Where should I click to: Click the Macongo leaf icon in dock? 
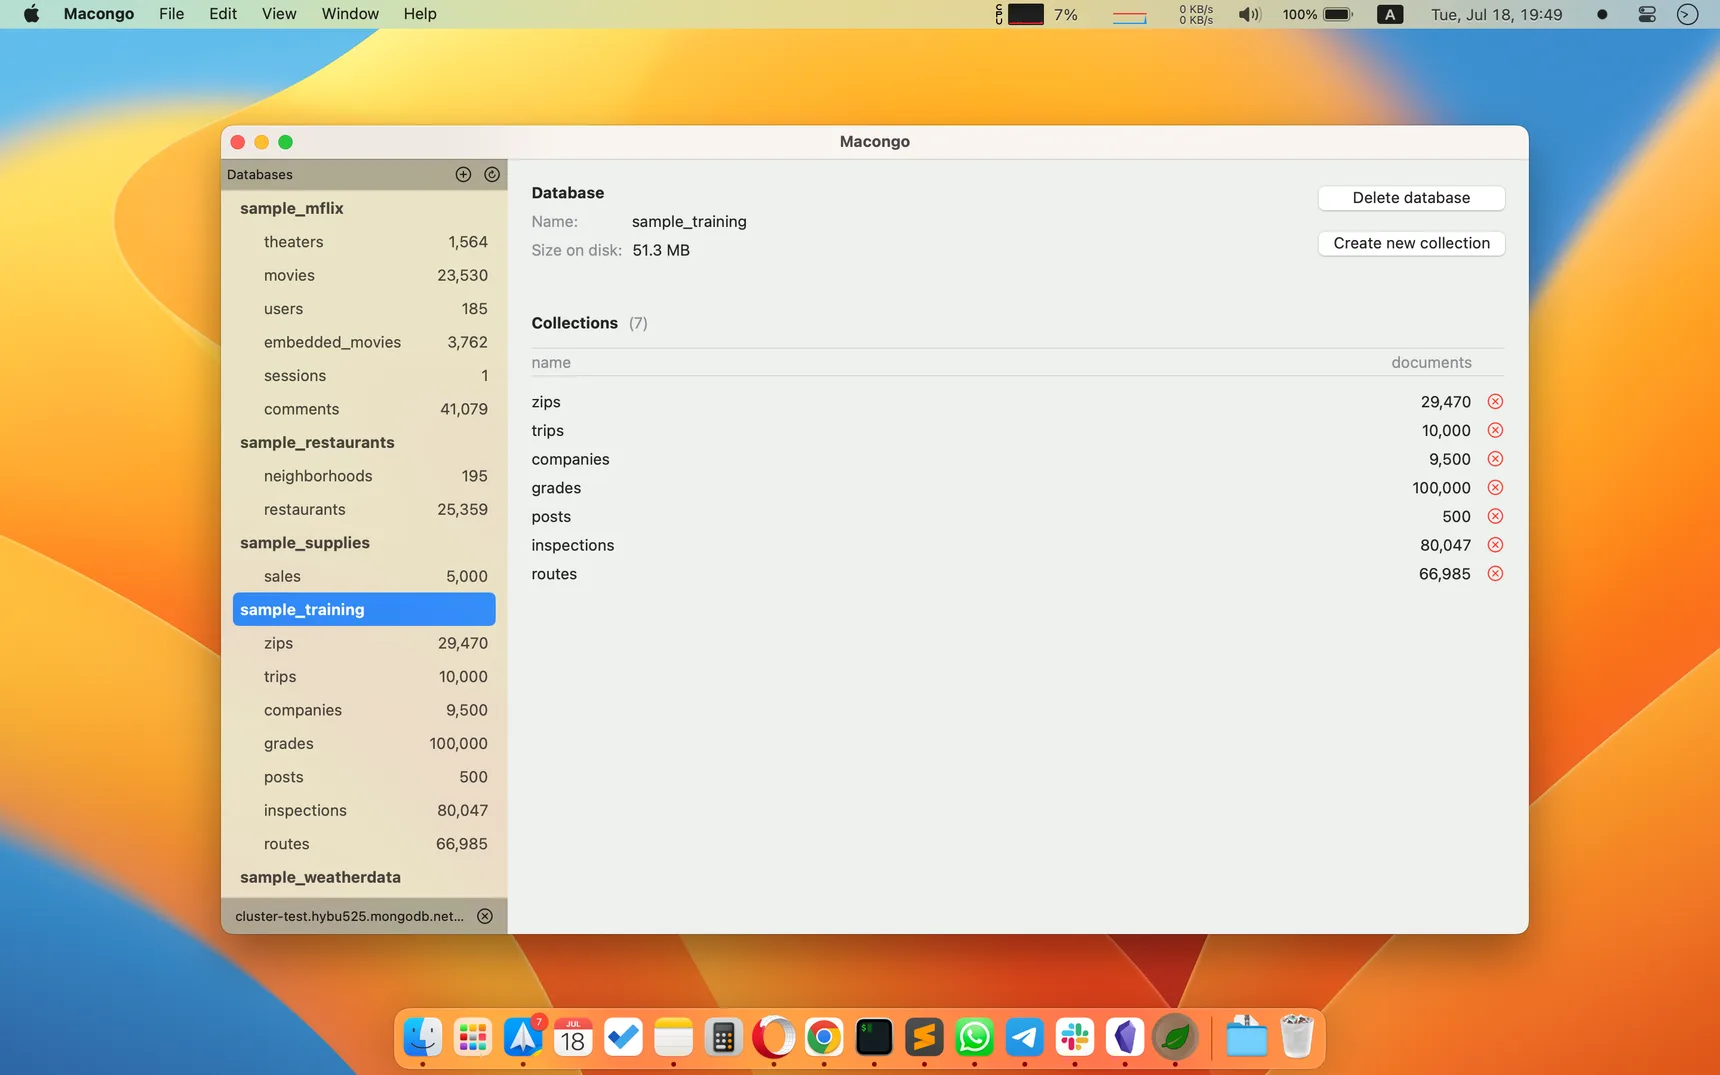pos(1175,1037)
